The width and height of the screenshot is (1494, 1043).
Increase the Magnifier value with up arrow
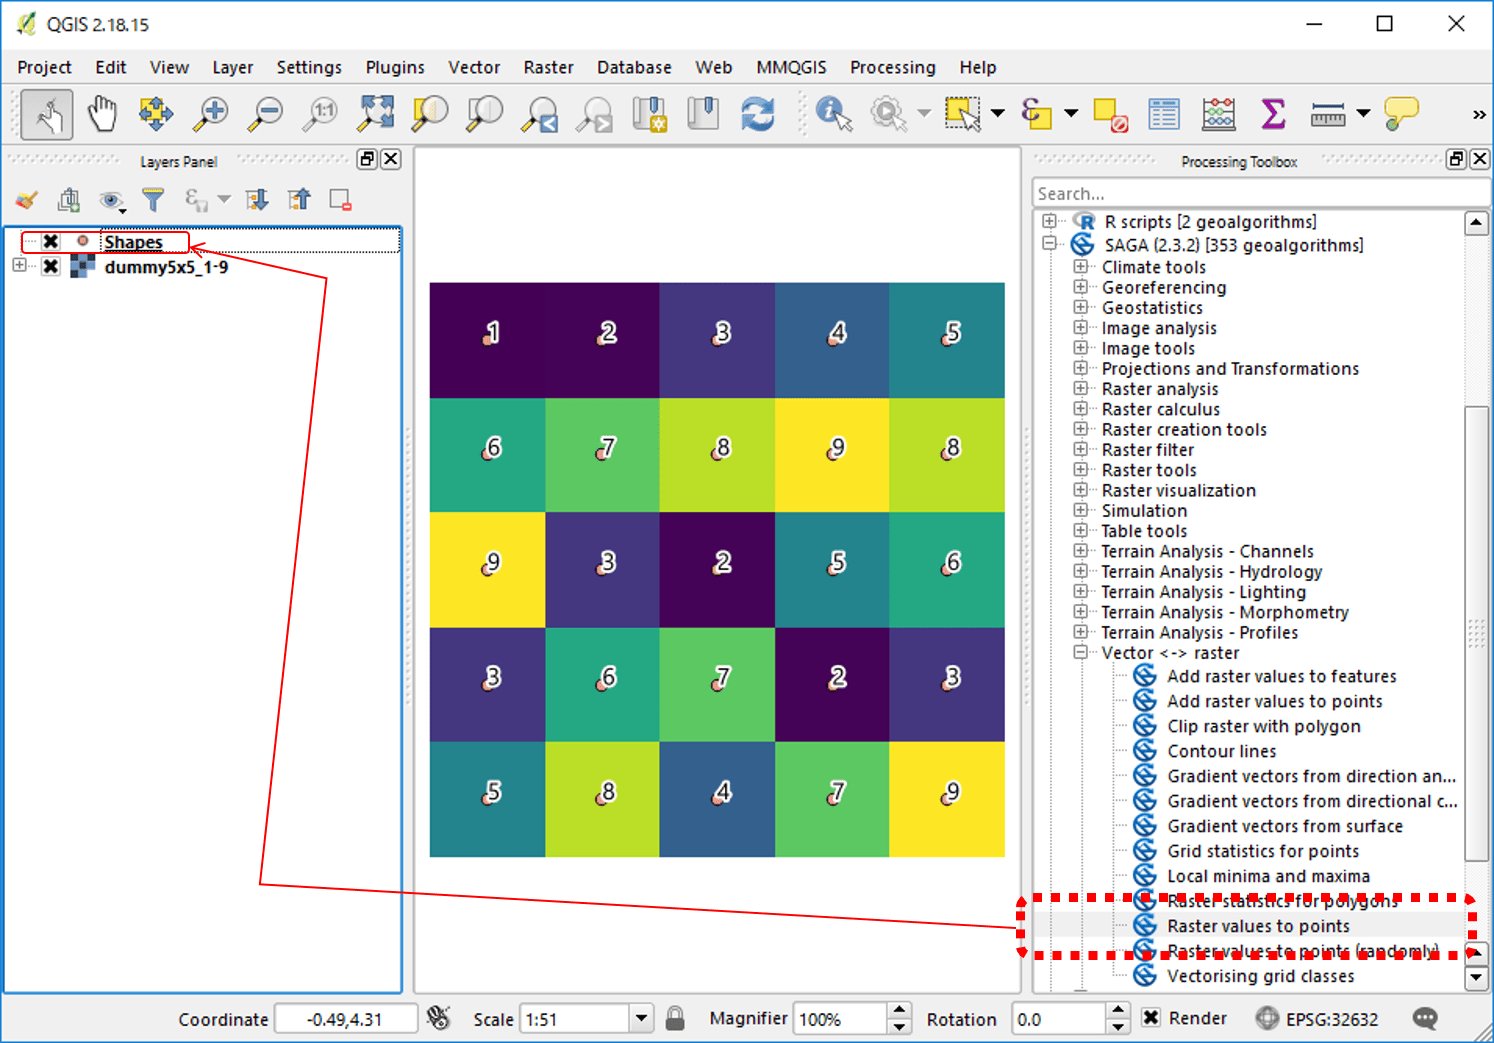coord(899,1011)
